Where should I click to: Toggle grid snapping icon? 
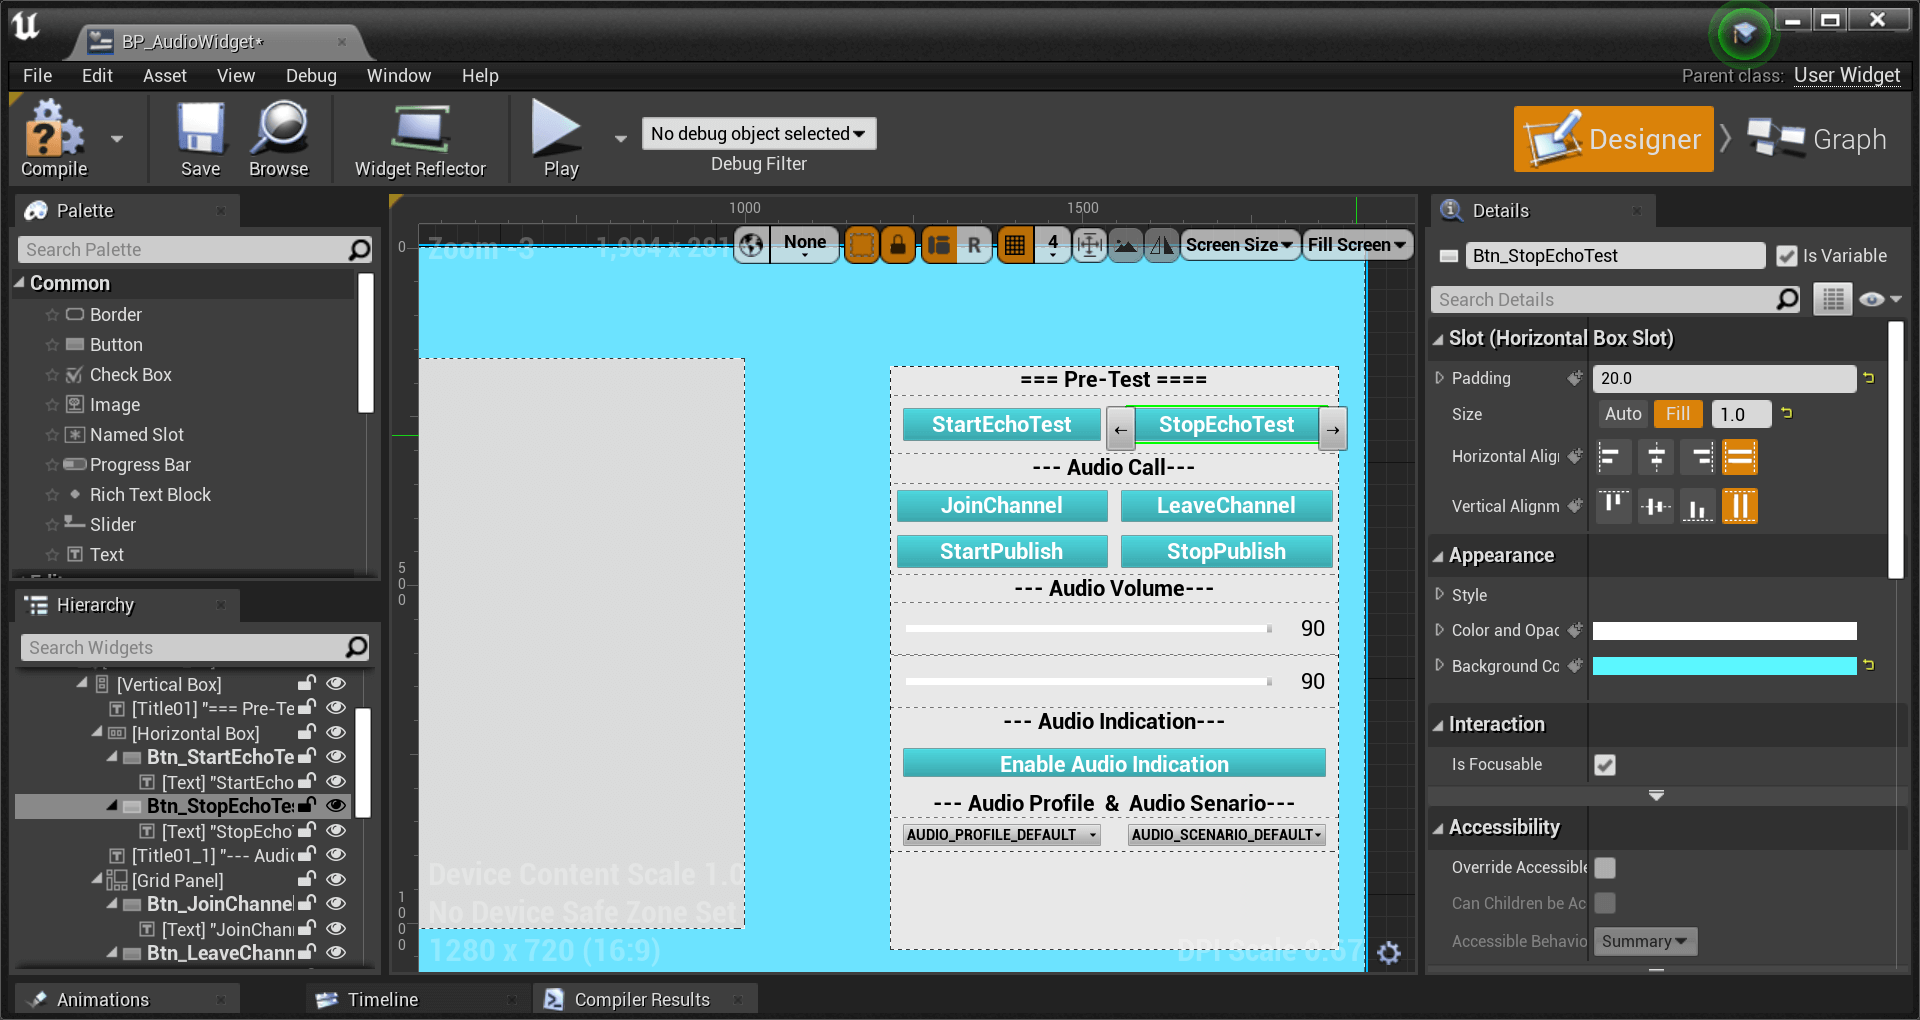[1015, 244]
